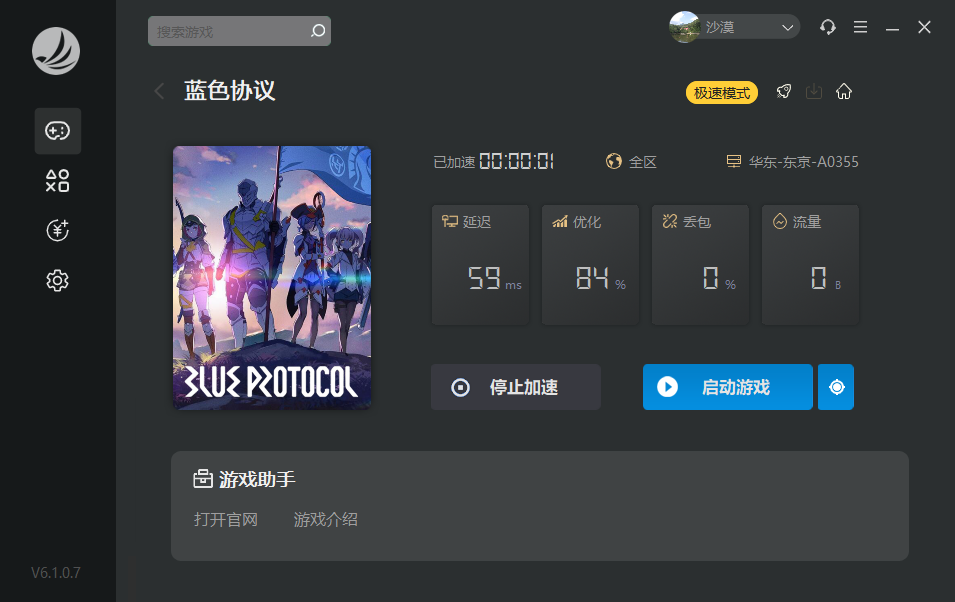
Task: Close the accelerator window
Action: 924,27
